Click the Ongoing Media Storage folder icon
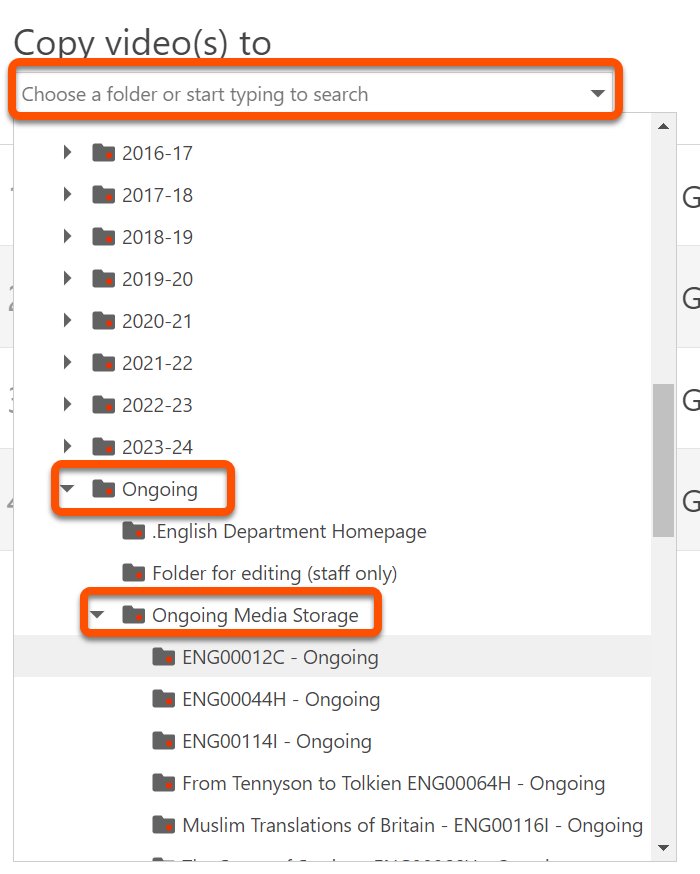This screenshot has height=874, width=700. [x=133, y=615]
